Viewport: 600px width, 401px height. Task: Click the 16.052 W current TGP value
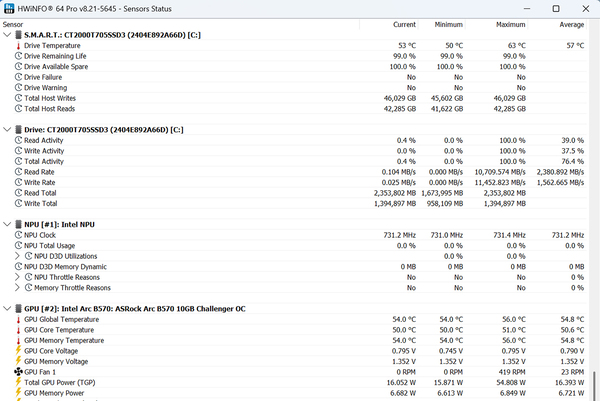pos(401,382)
